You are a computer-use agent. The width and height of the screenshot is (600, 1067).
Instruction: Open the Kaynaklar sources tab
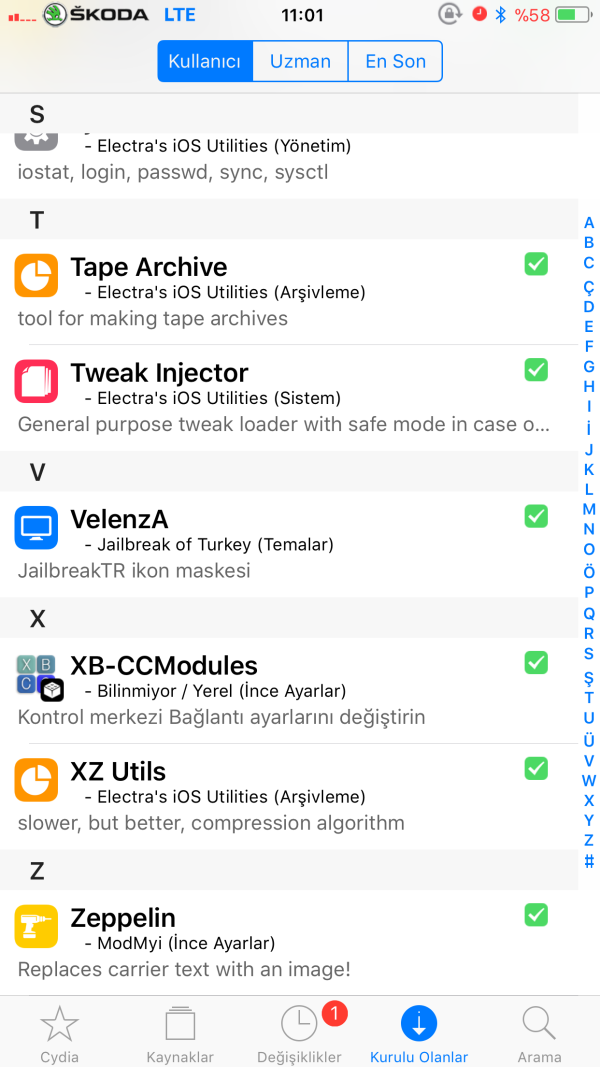coord(180,1034)
